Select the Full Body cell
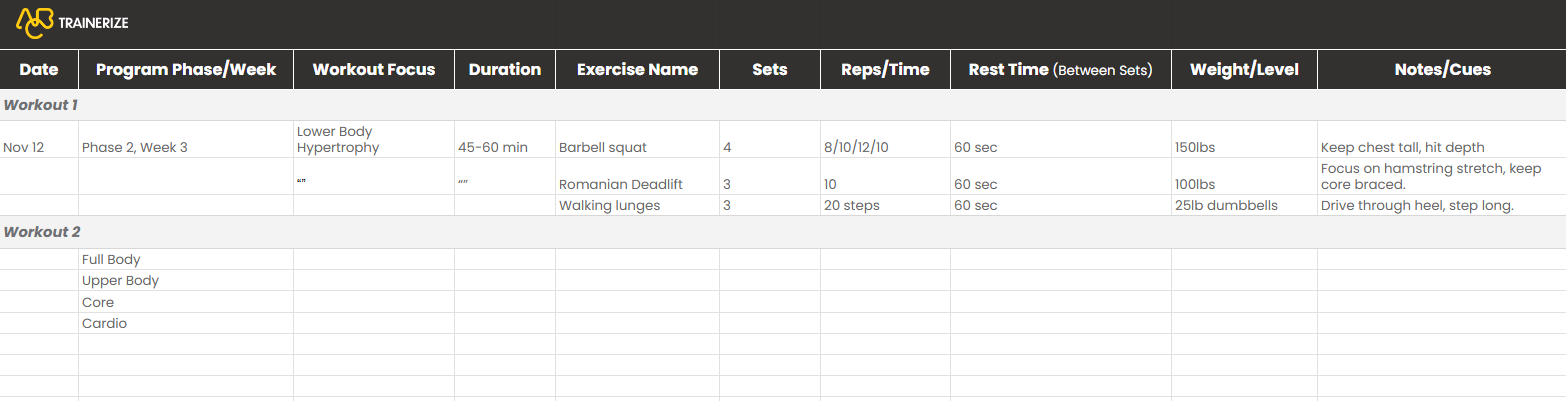This screenshot has height=401, width=1566. 186,259
